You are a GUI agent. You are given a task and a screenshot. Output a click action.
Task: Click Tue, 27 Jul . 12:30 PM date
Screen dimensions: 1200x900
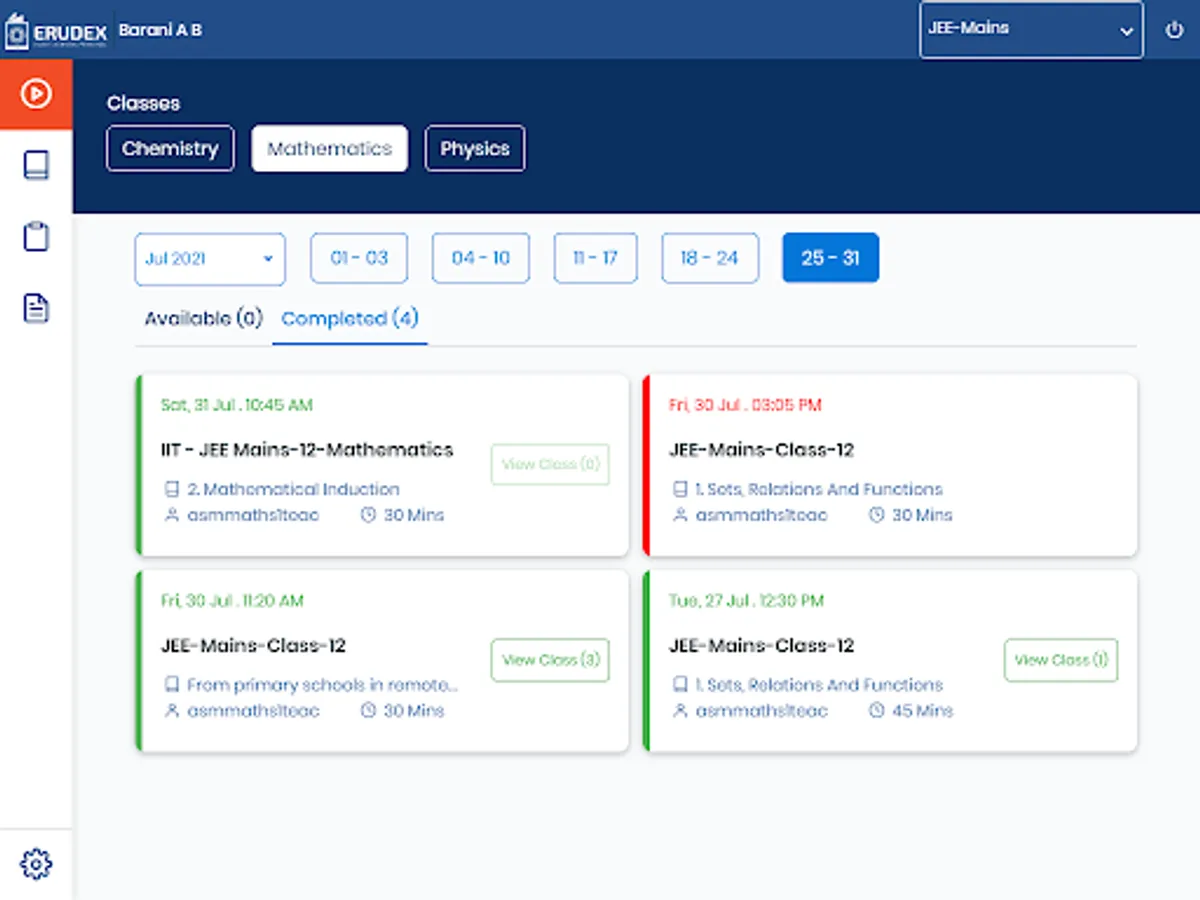(x=746, y=601)
